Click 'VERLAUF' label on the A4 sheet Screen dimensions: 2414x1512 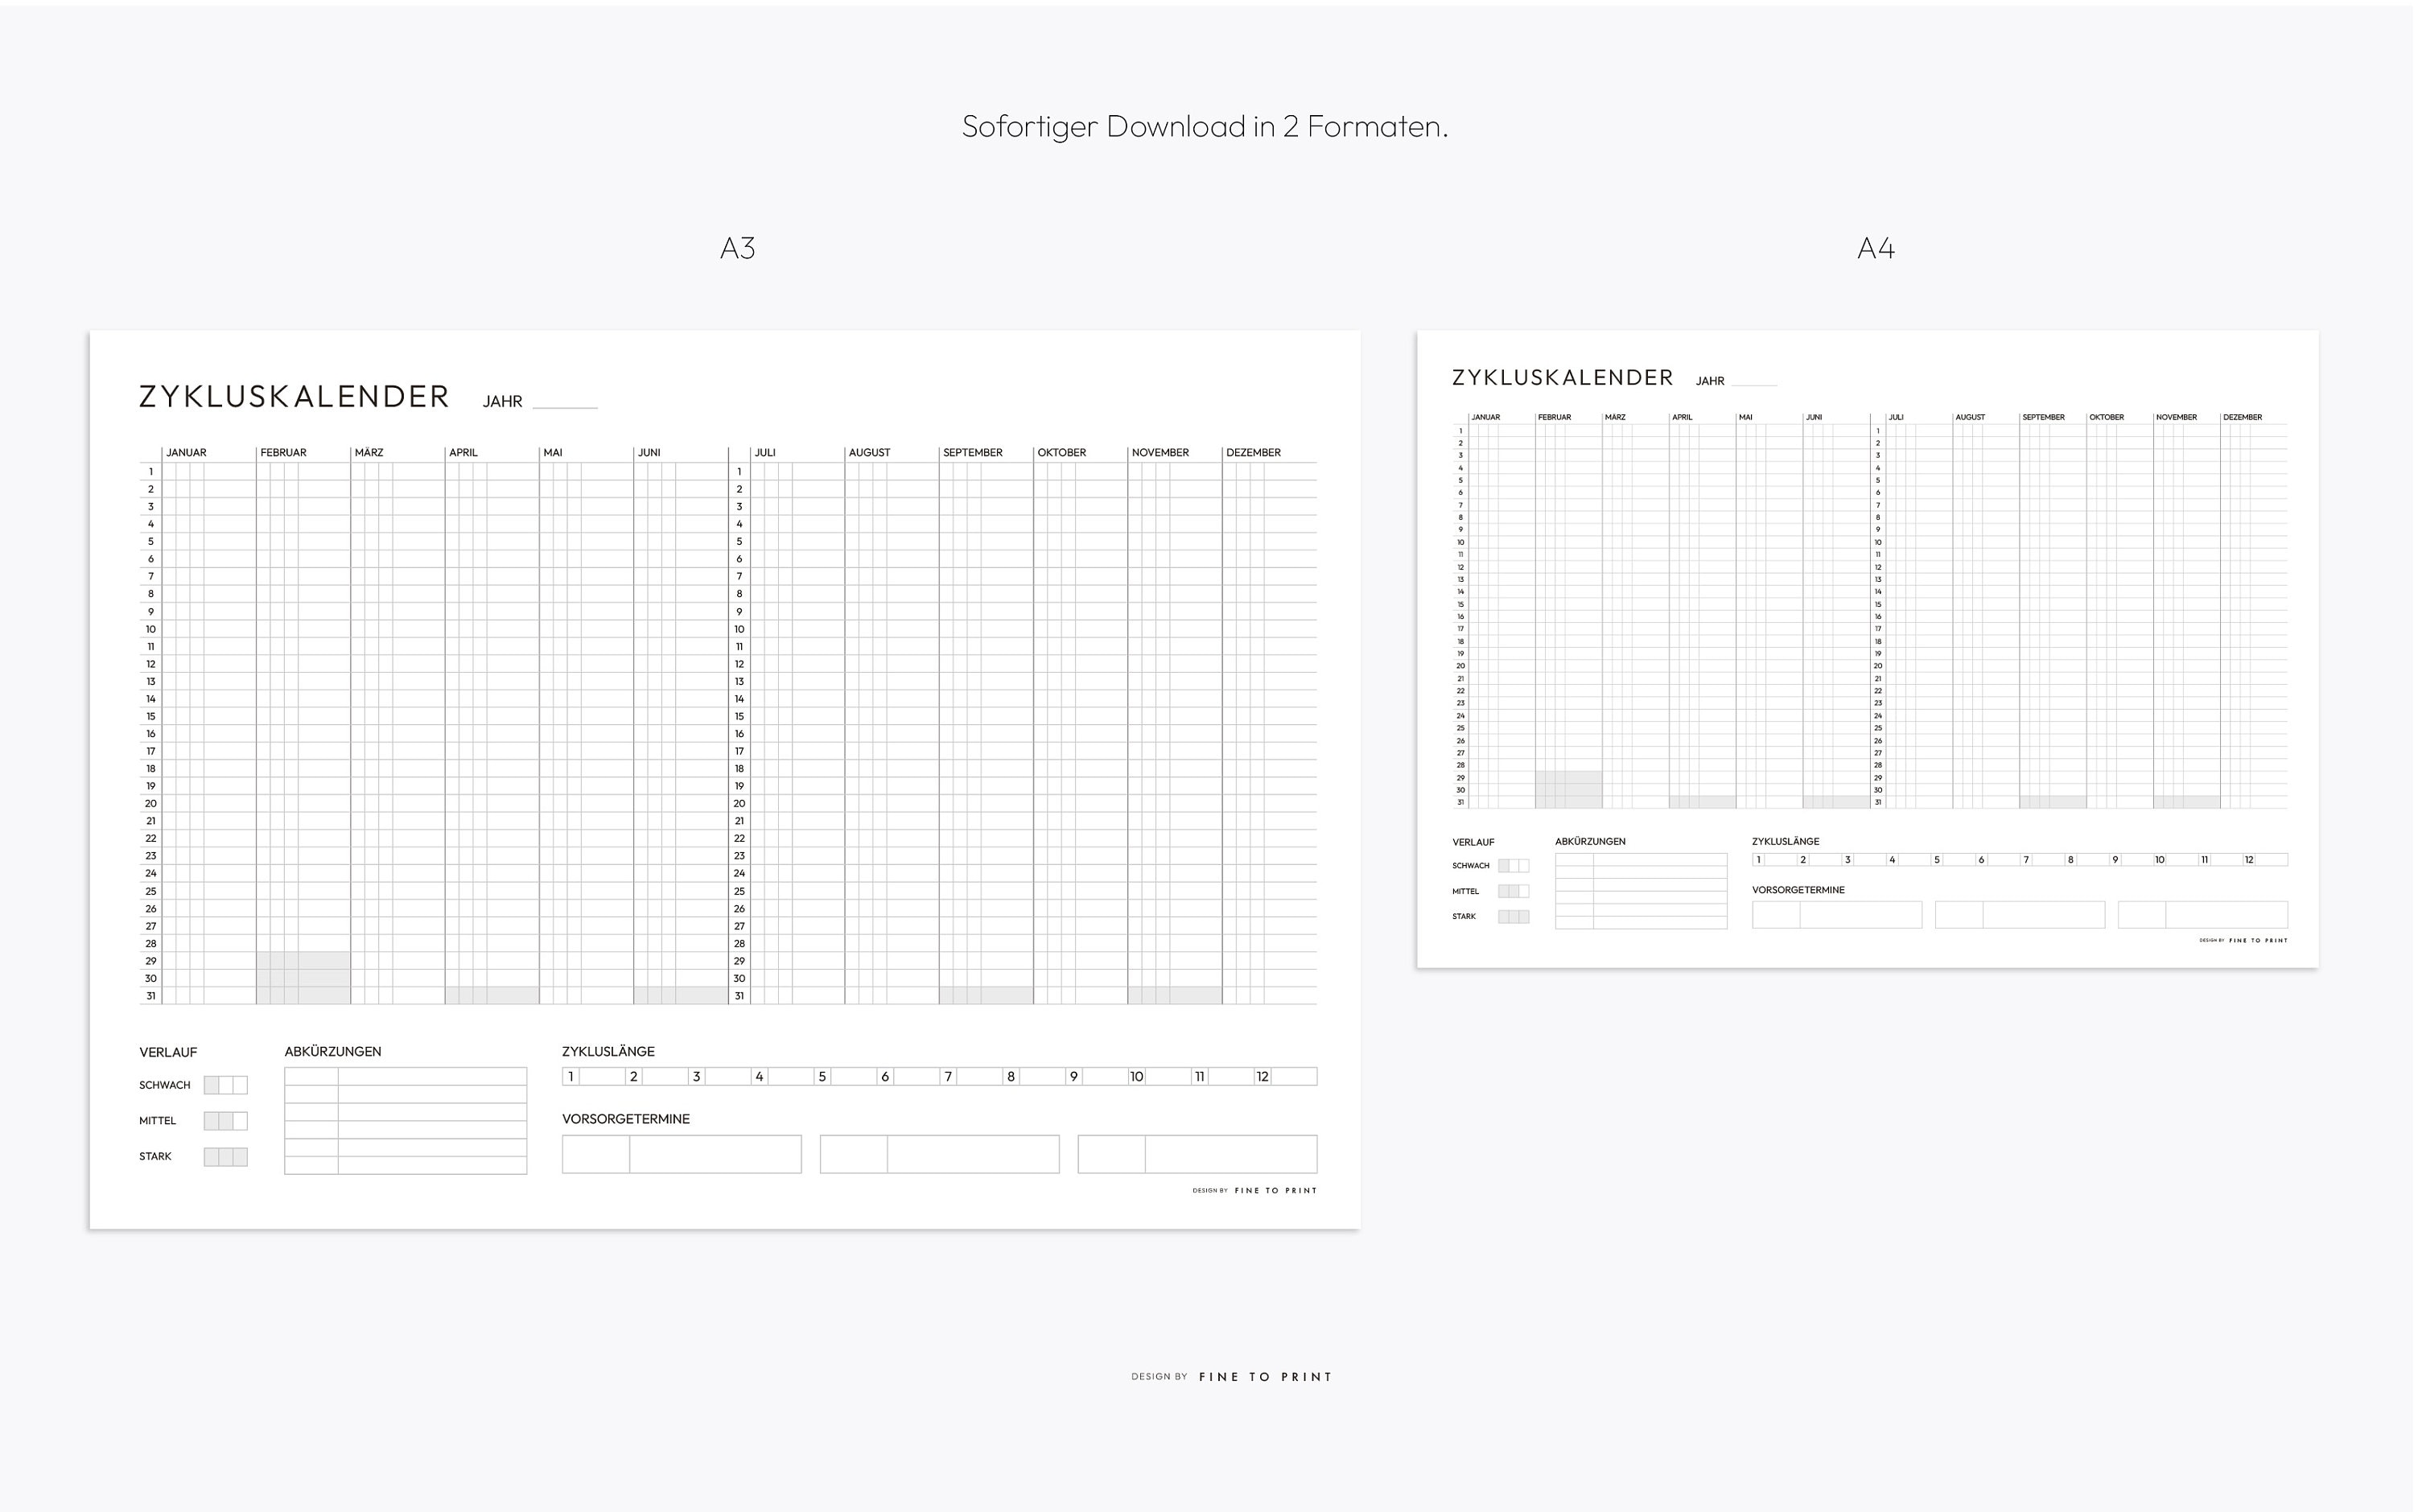1473,843
